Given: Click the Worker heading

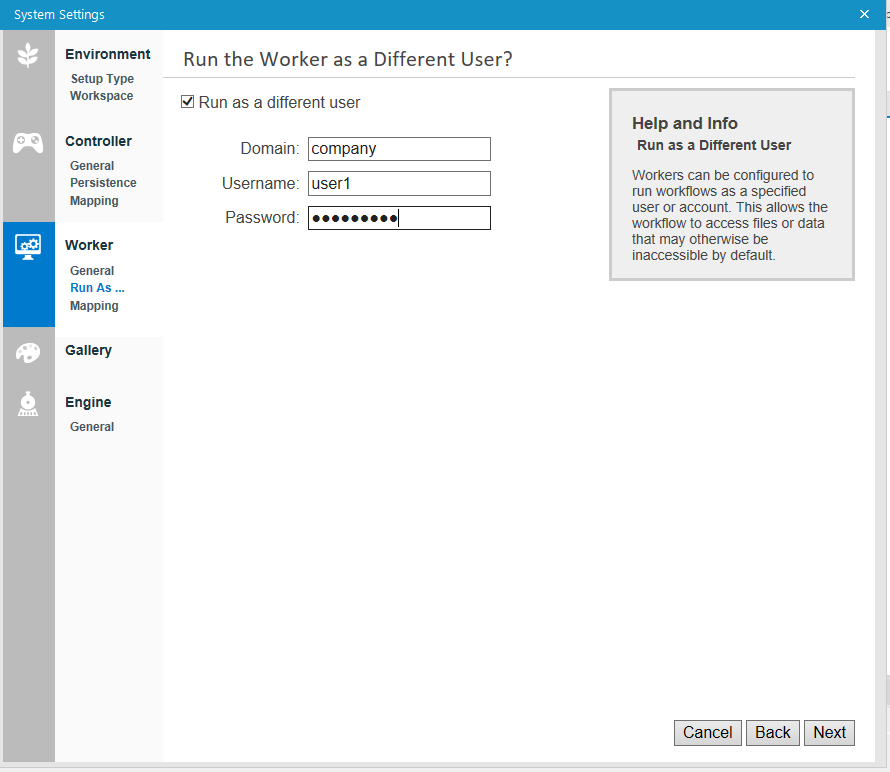Looking at the screenshot, I should click(x=89, y=245).
